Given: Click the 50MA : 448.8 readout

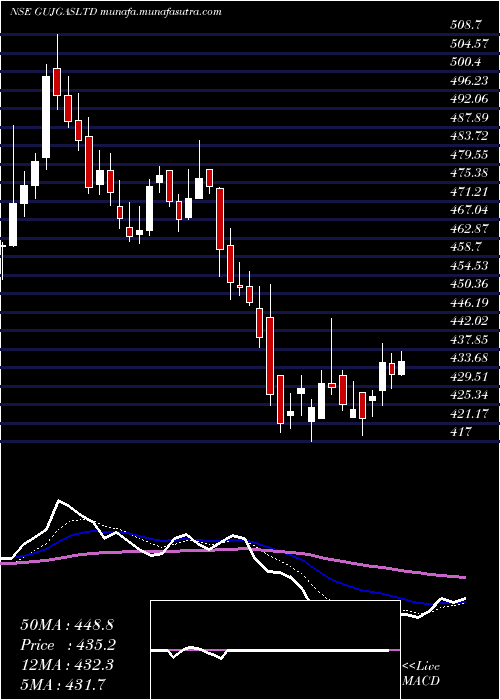Looking at the screenshot, I should [67, 625].
